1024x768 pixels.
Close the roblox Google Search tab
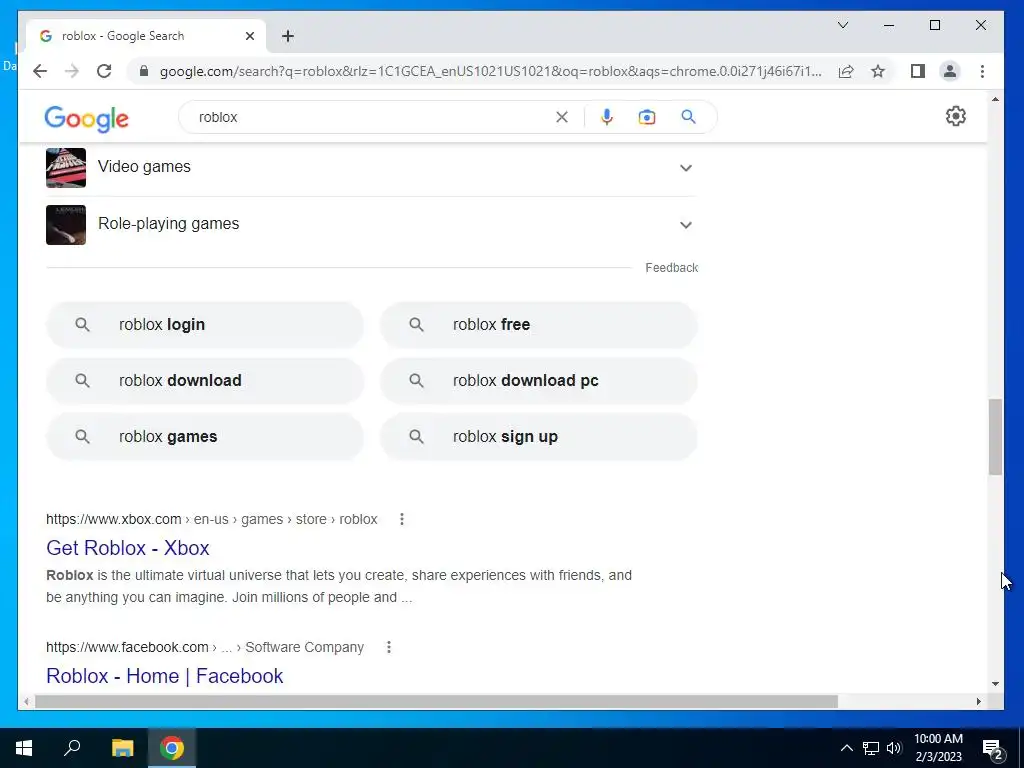[x=249, y=36]
